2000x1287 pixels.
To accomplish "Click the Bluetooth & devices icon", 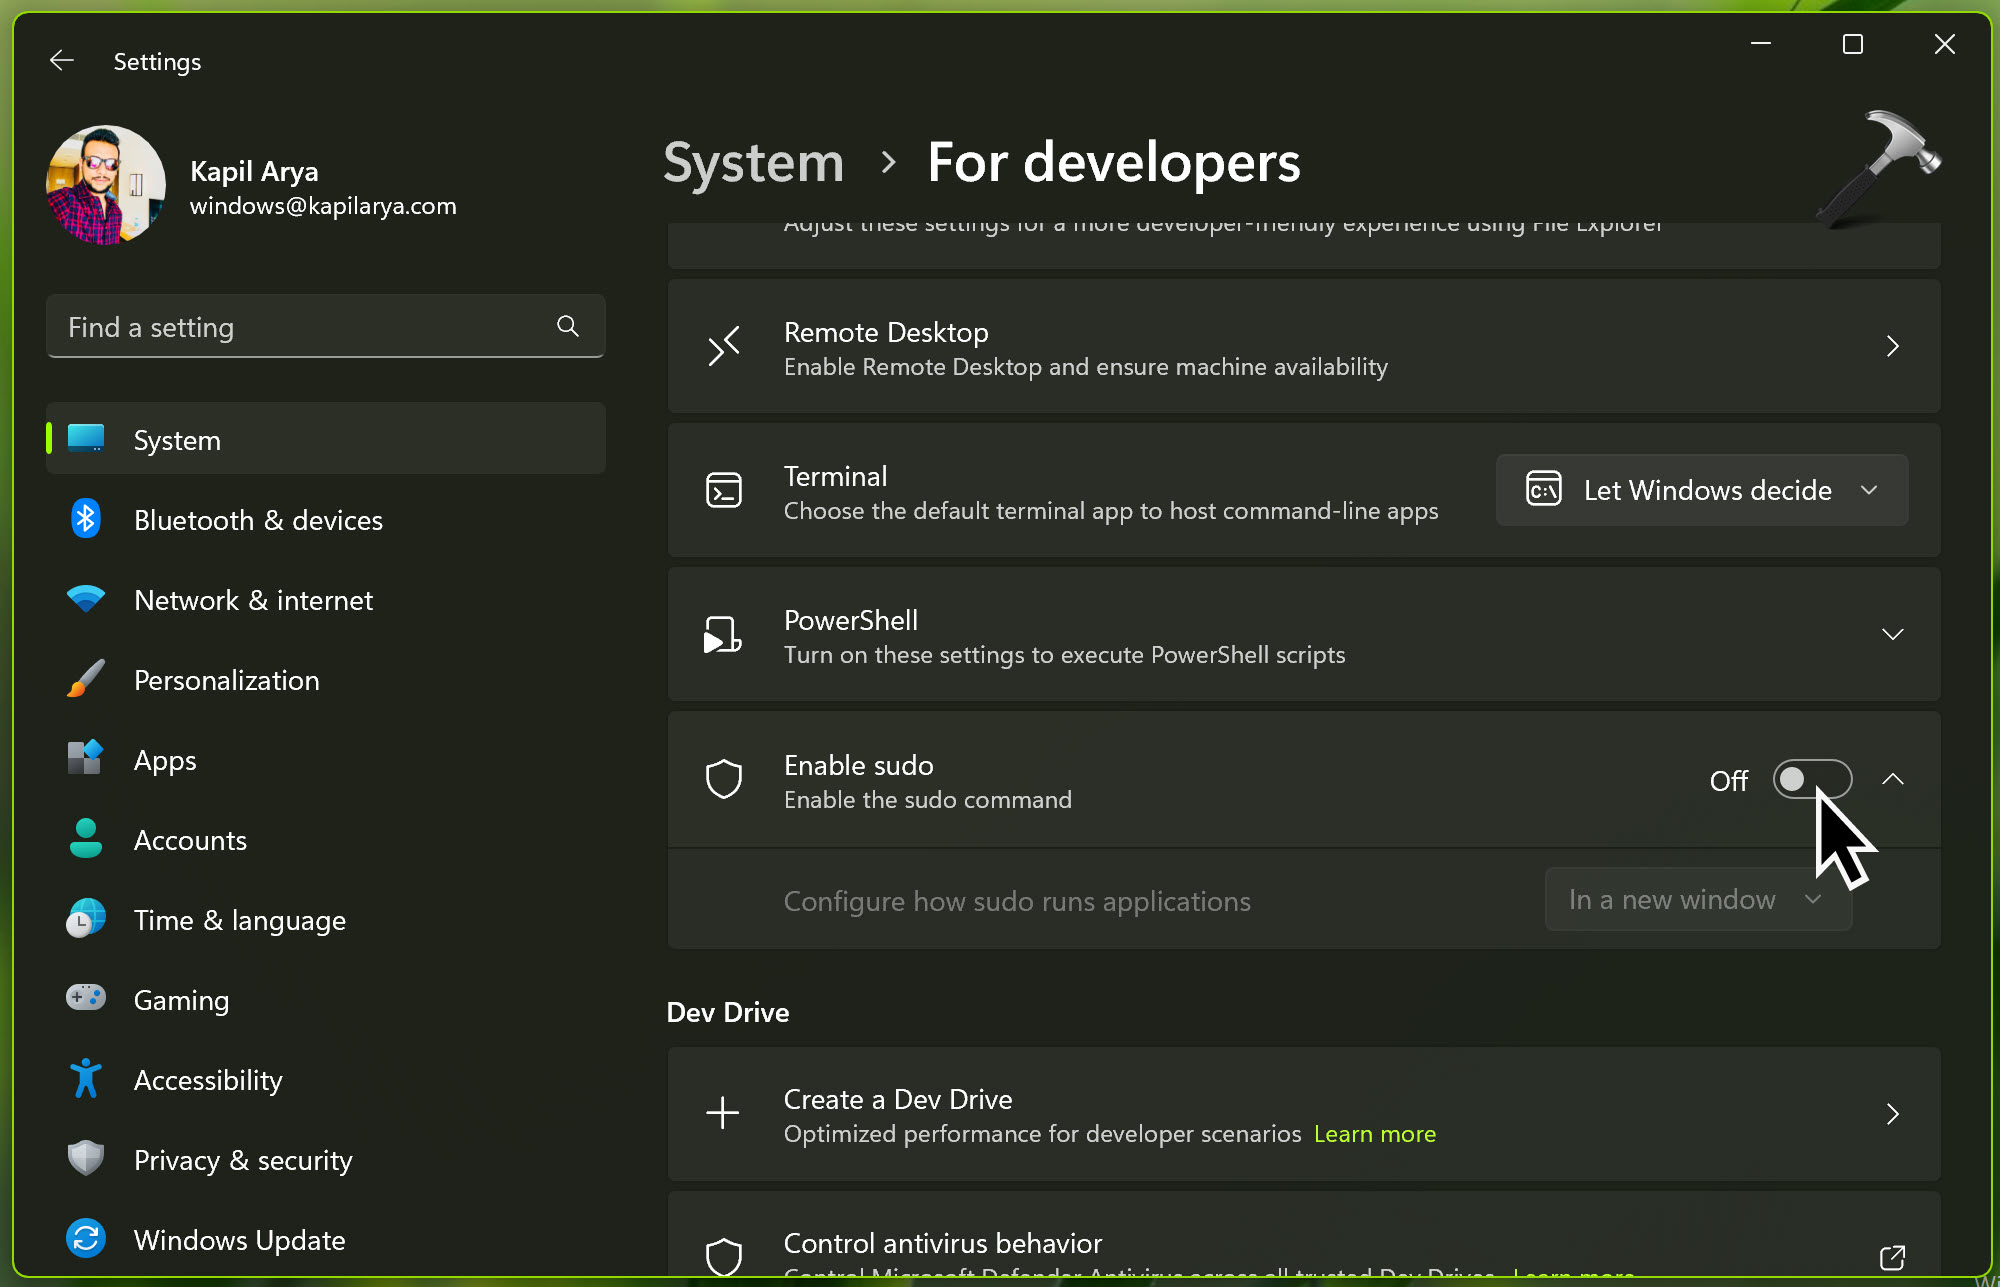I will pos(86,519).
